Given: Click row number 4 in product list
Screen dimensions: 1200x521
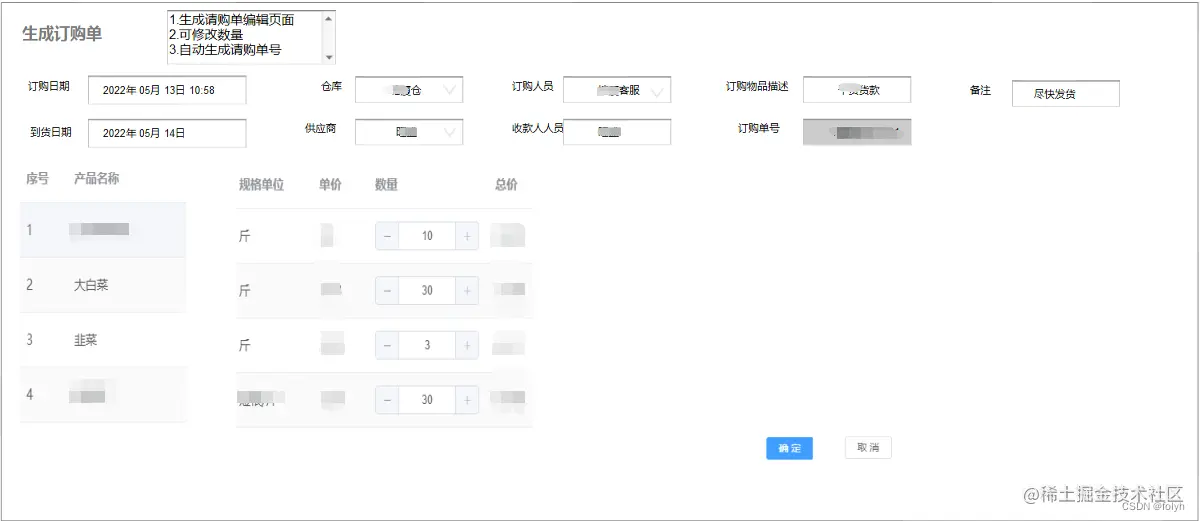Looking at the screenshot, I should 30,394.
